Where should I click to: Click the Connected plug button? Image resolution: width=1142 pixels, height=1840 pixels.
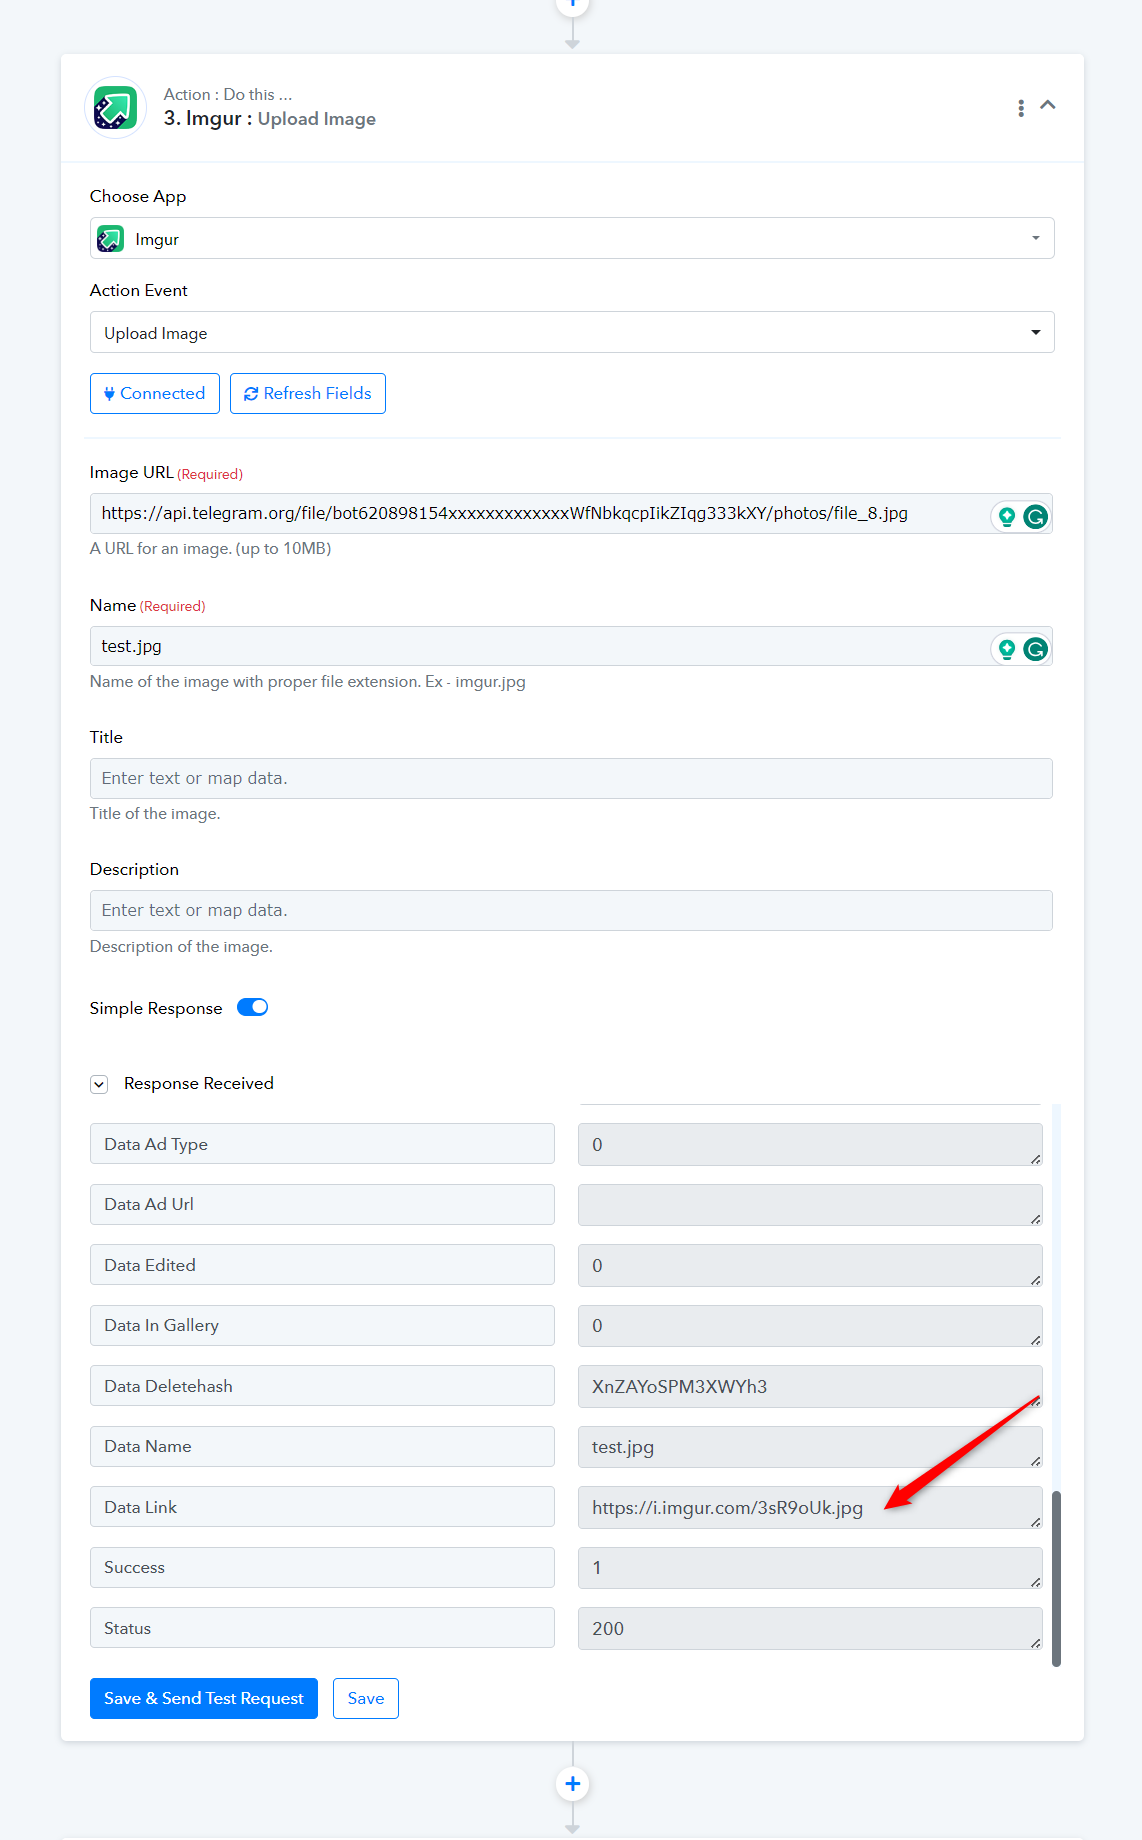coord(155,394)
